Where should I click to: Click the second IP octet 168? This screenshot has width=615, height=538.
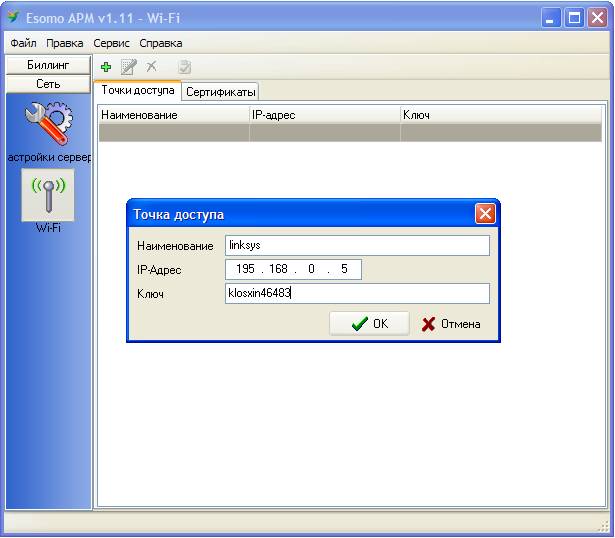[x=278, y=269]
